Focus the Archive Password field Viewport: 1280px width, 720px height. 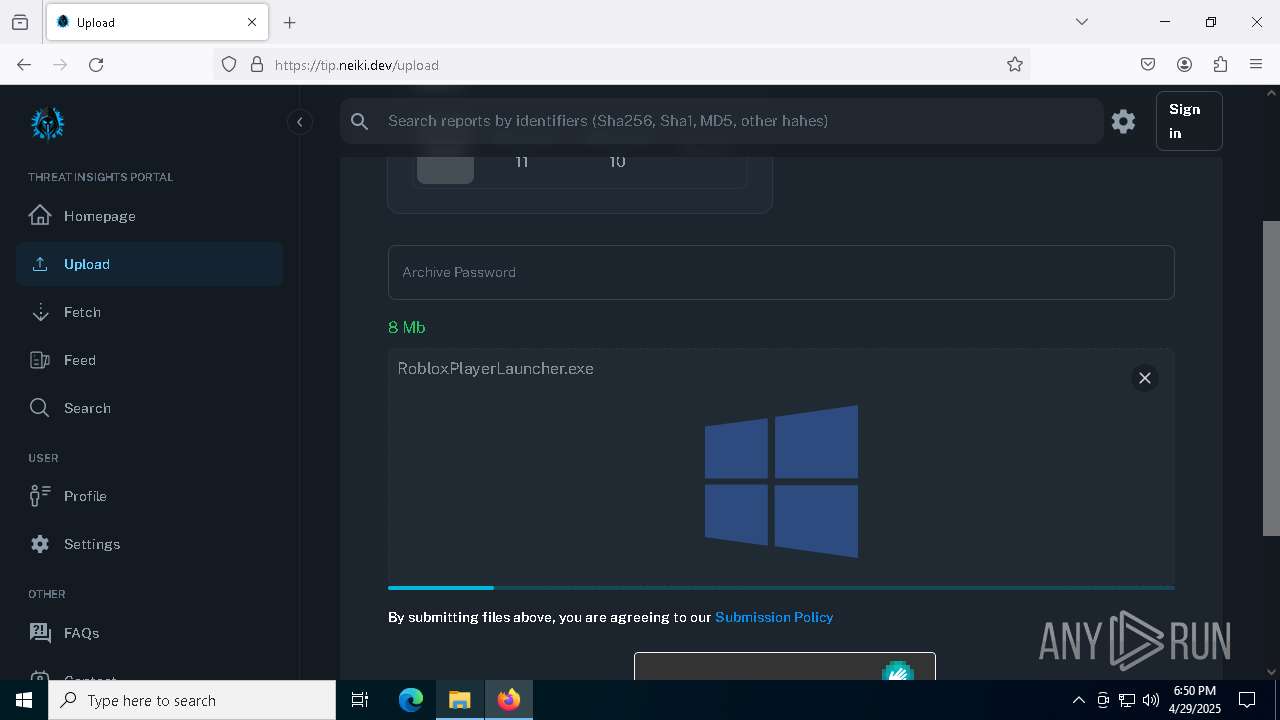pos(781,272)
